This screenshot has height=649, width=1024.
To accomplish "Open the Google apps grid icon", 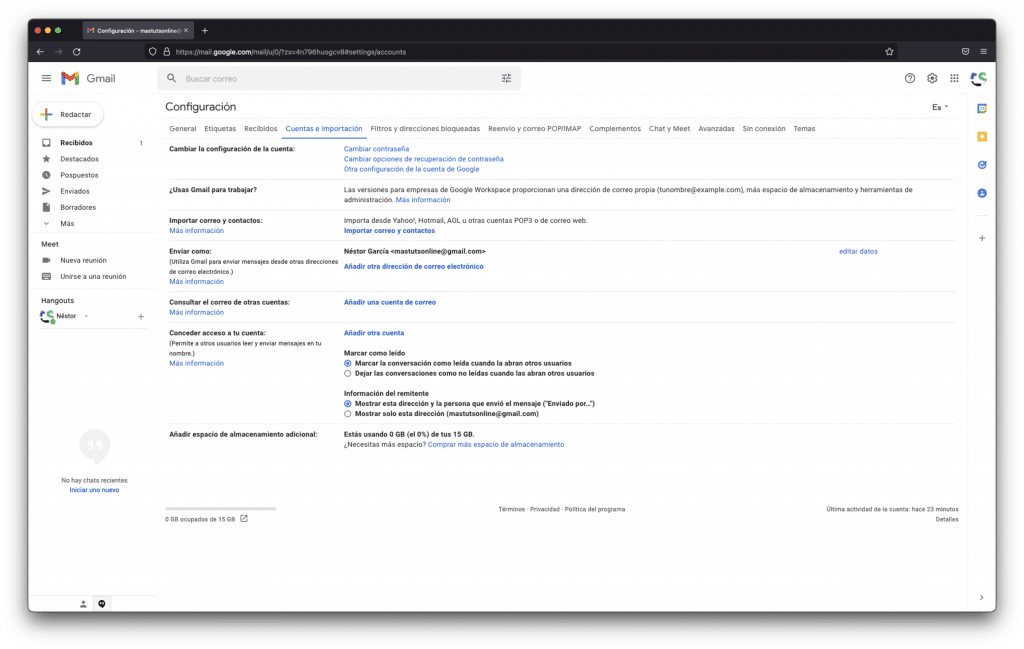I will tap(955, 77).
